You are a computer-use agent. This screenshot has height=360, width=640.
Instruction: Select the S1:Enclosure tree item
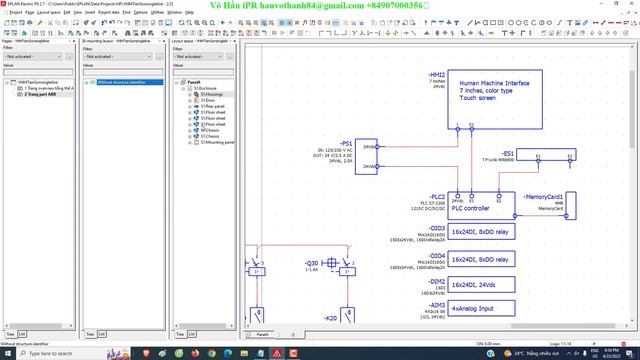205,88
